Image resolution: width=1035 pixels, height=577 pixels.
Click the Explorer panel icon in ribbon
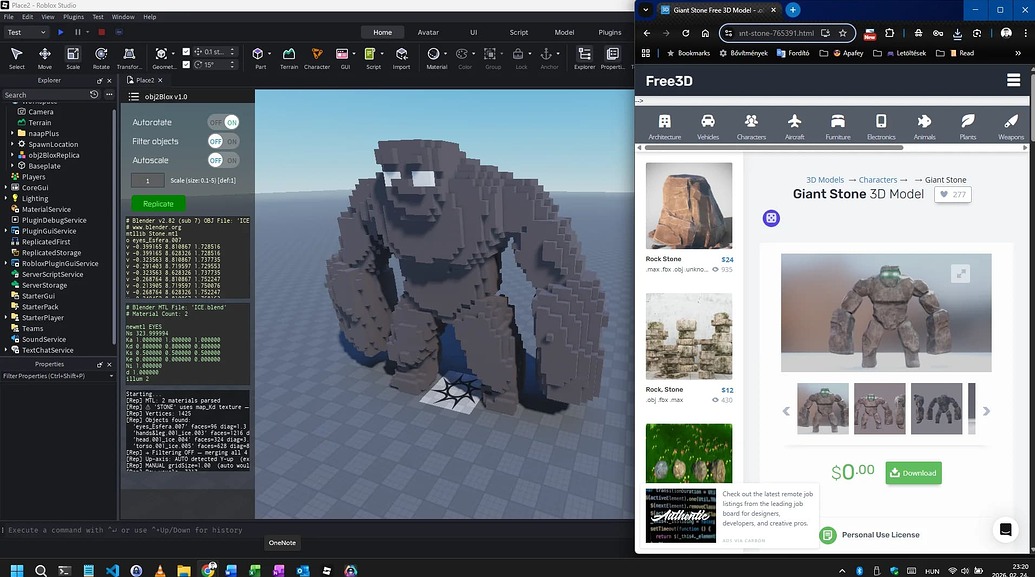[x=584, y=58]
